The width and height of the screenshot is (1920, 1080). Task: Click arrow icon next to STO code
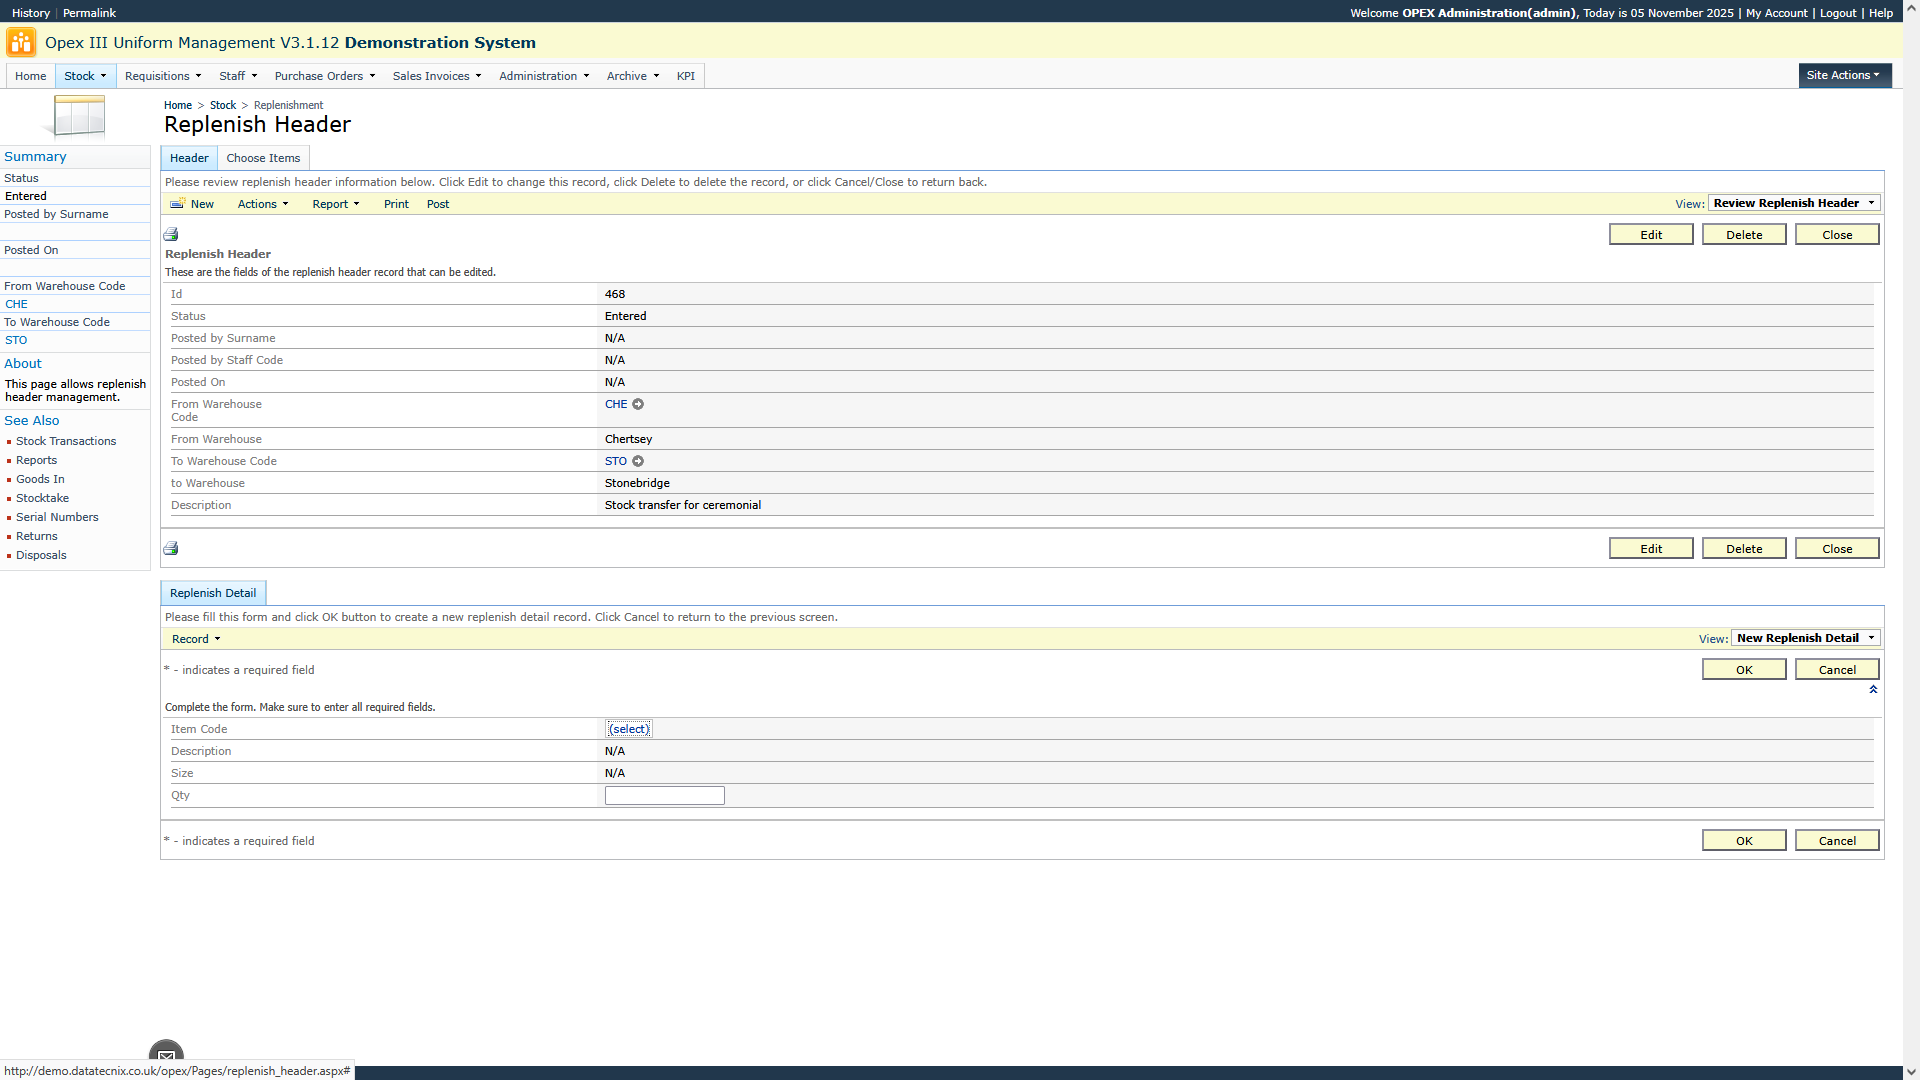(x=638, y=462)
